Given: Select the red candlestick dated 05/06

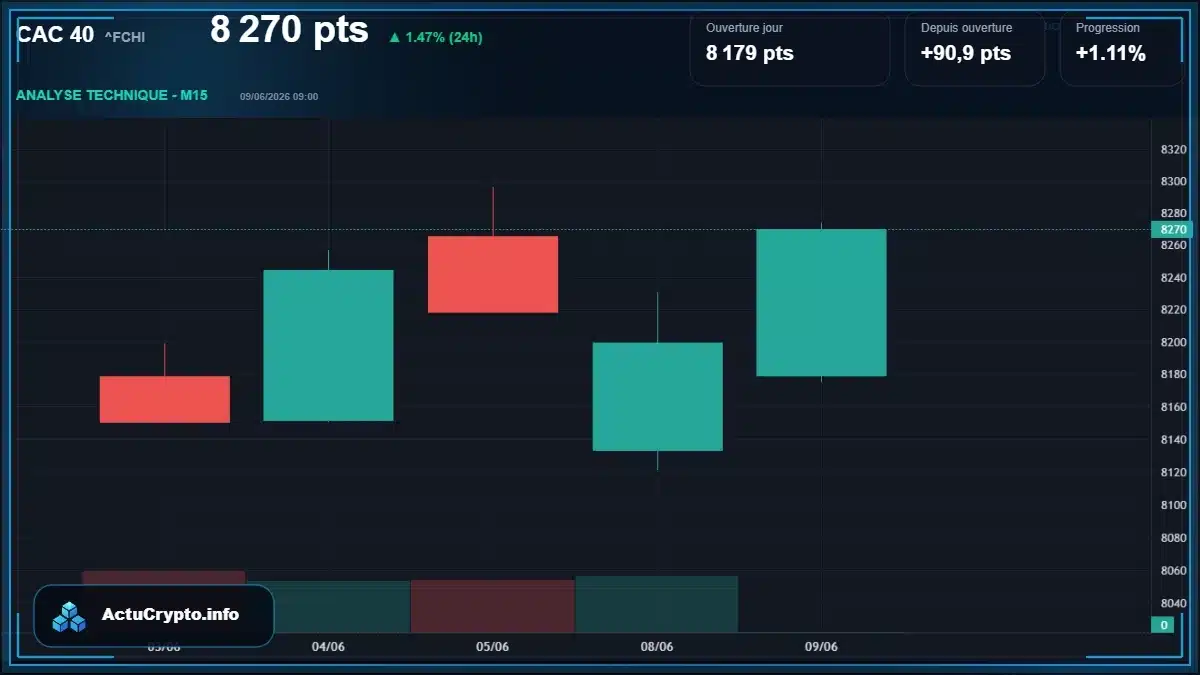Looking at the screenshot, I should (493, 274).
